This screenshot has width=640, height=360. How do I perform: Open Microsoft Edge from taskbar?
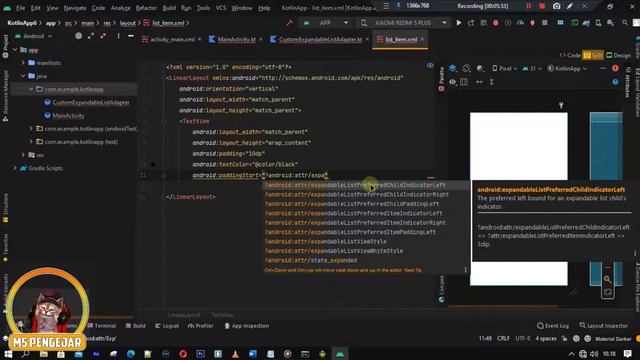tap(131, 354)
